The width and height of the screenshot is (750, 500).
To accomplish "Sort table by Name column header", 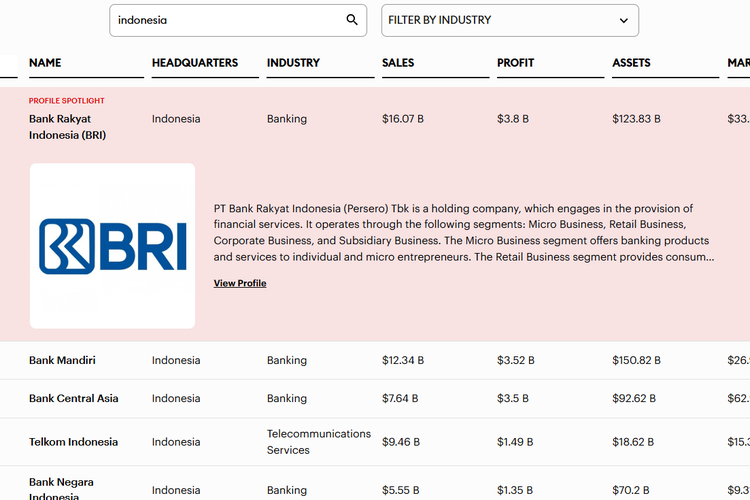I will pyautogui.click(x=45, y=63).
